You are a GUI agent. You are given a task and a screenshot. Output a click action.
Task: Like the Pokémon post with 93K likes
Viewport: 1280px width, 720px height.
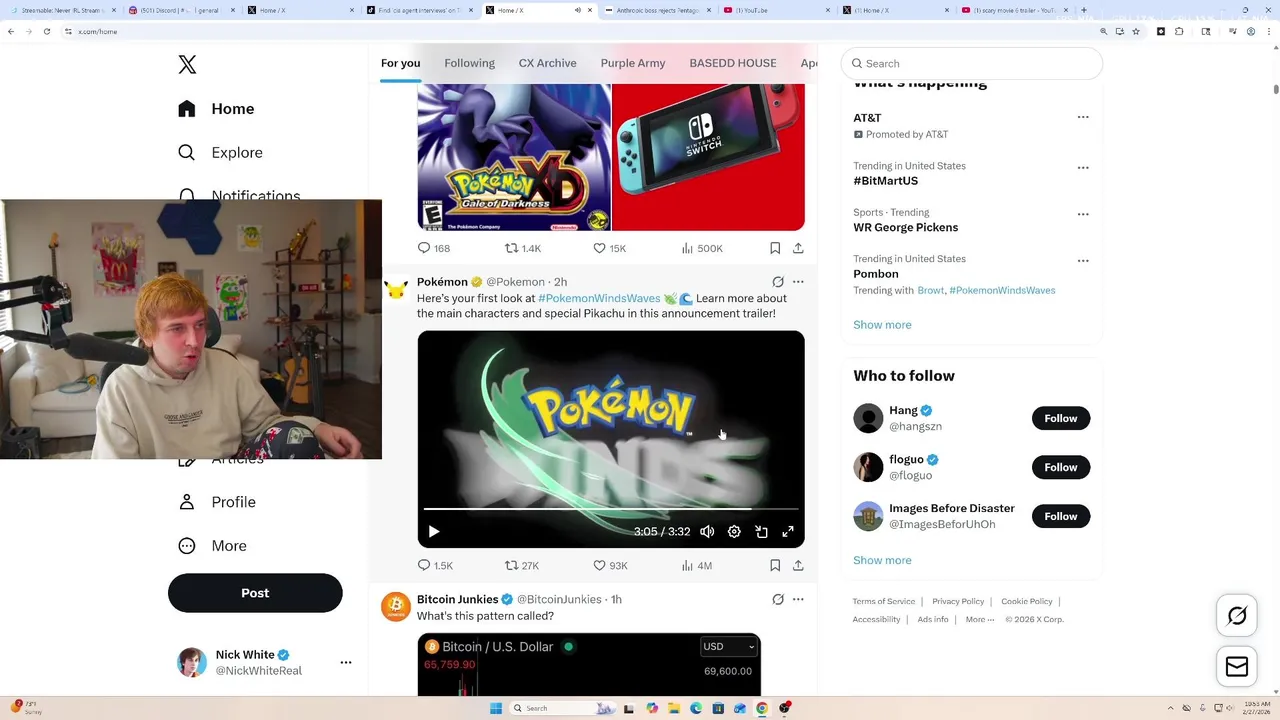tap(610, 565)
